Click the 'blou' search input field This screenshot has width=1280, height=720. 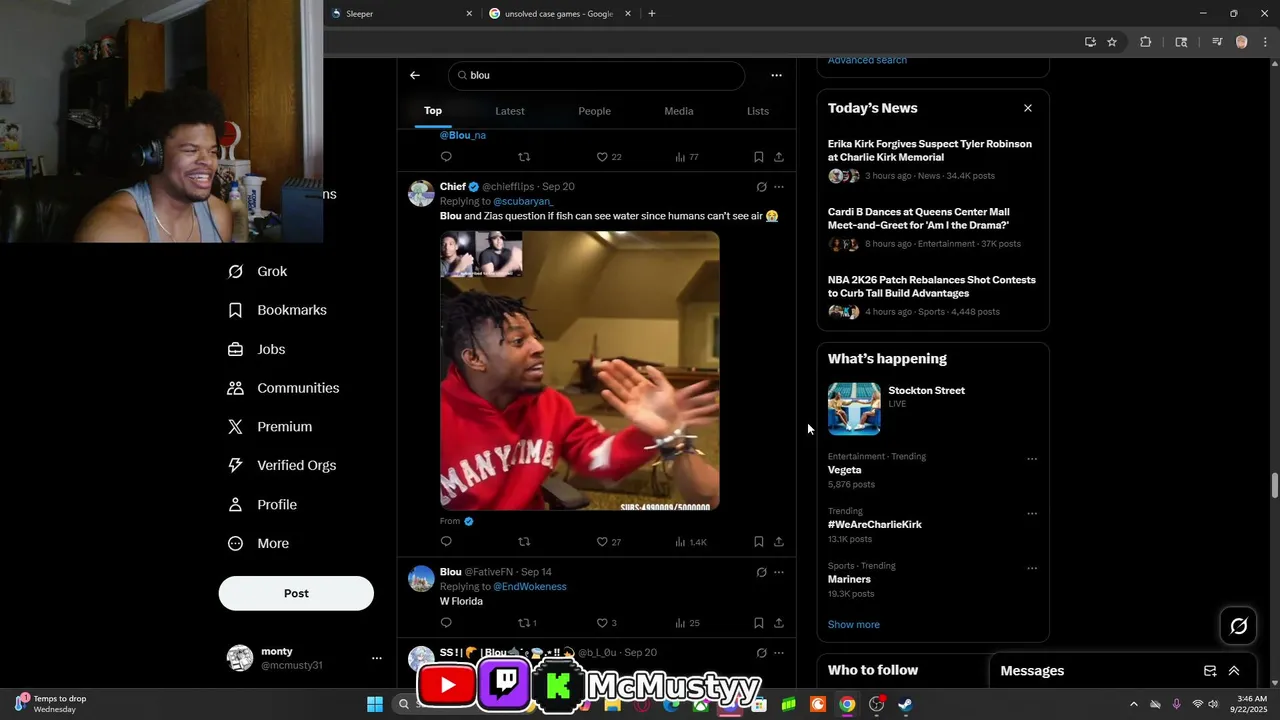597,75
